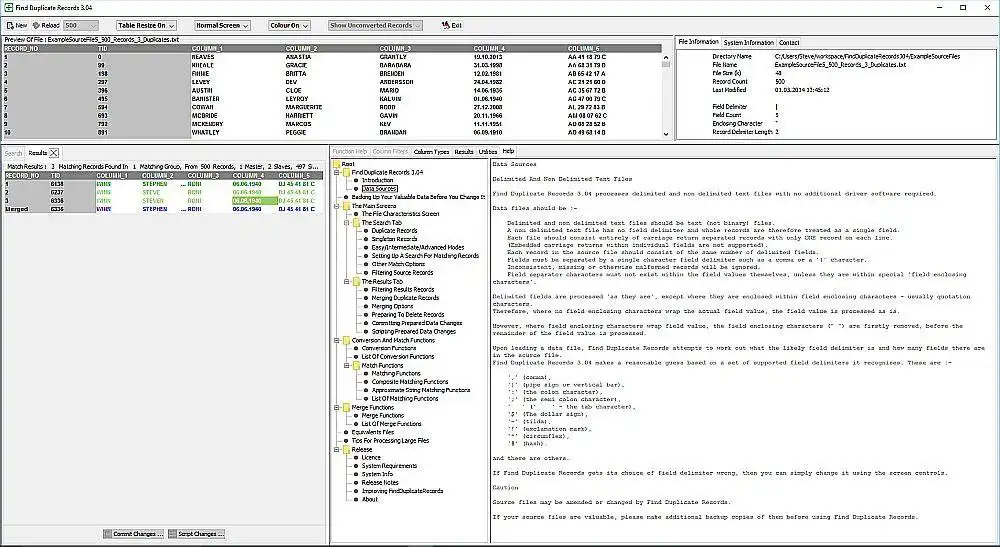Open the 500 record count dropdown
This screenshot has width=1000, height=547.
point(81,26)
